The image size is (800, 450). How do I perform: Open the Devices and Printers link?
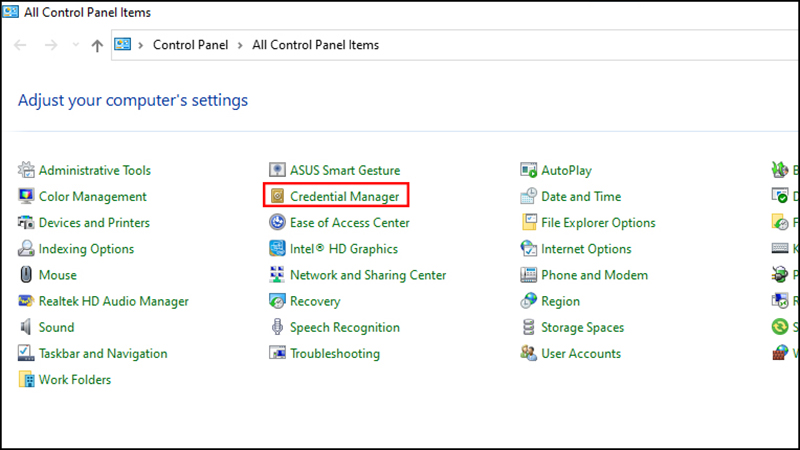(94, 222)
